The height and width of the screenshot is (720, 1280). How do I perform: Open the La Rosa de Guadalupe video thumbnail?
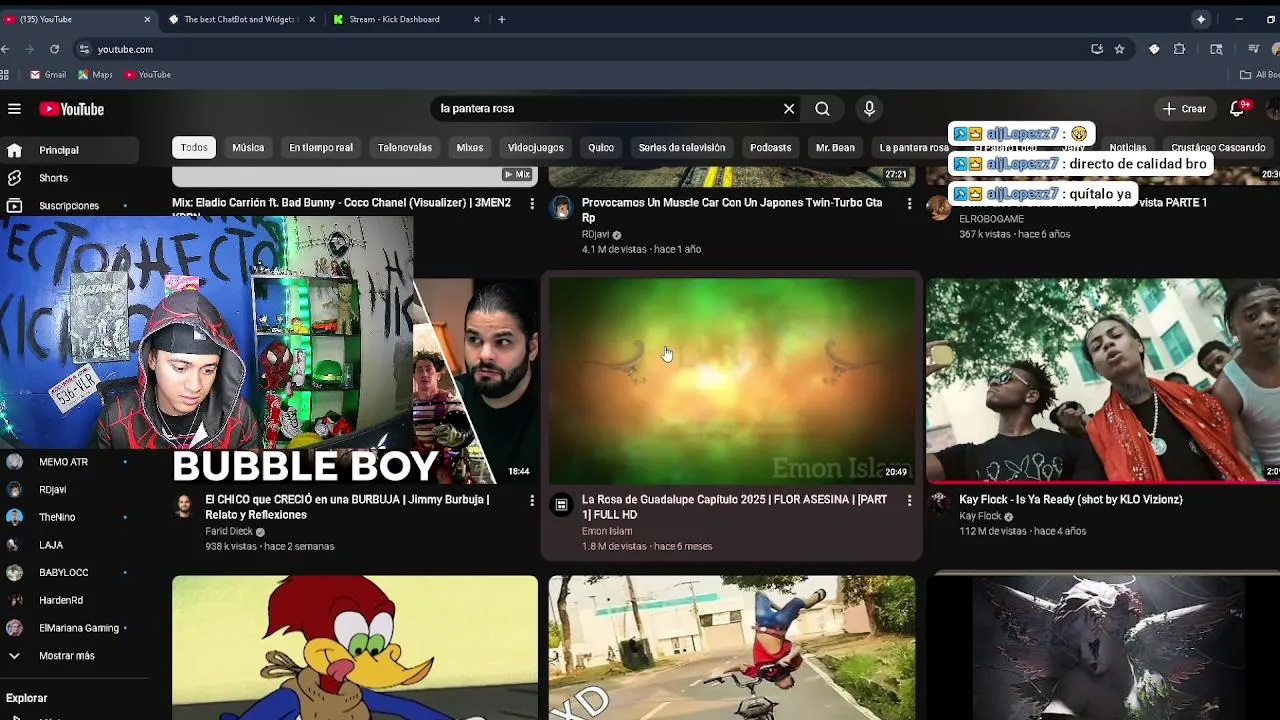coord(731,381)
